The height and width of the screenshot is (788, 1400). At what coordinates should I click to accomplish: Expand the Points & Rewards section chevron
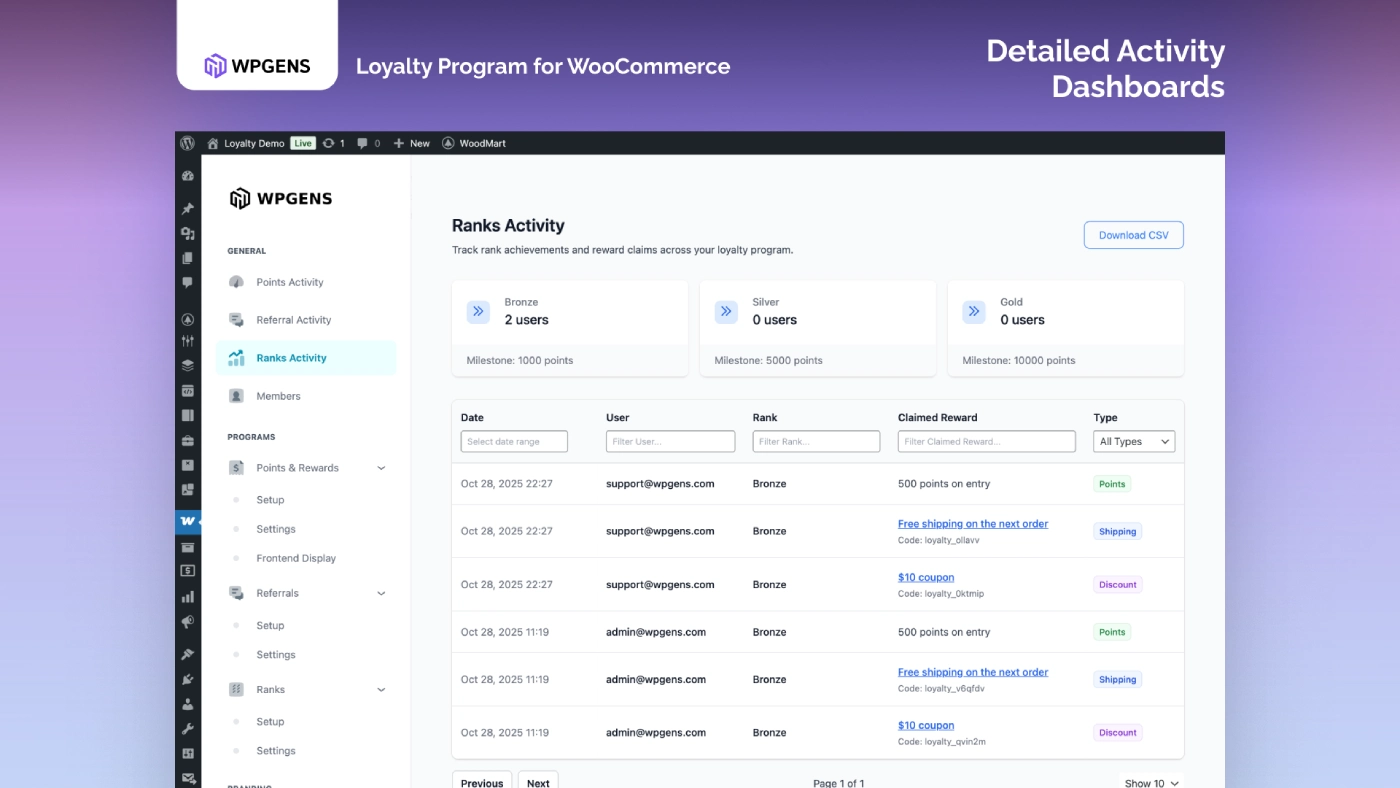click(x=380, y=467)
